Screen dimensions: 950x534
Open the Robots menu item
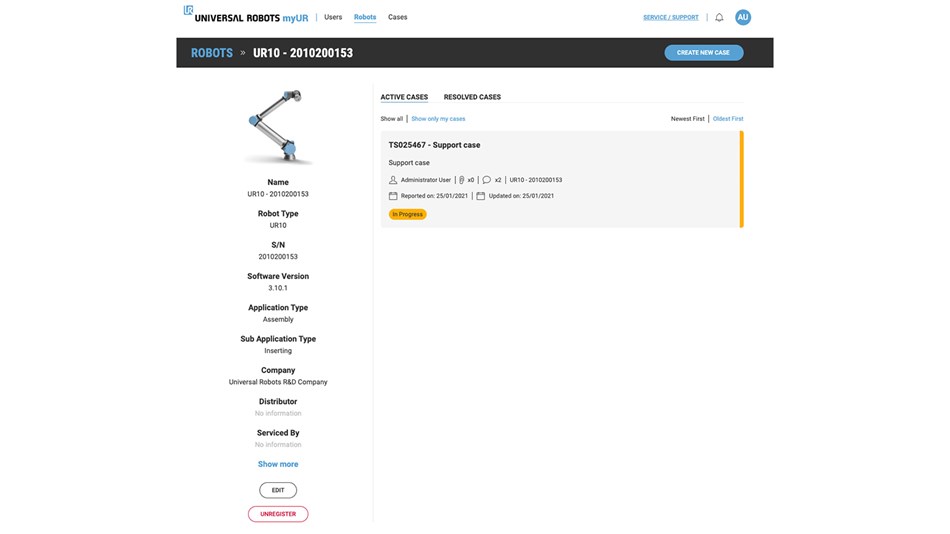pos(365,17)
